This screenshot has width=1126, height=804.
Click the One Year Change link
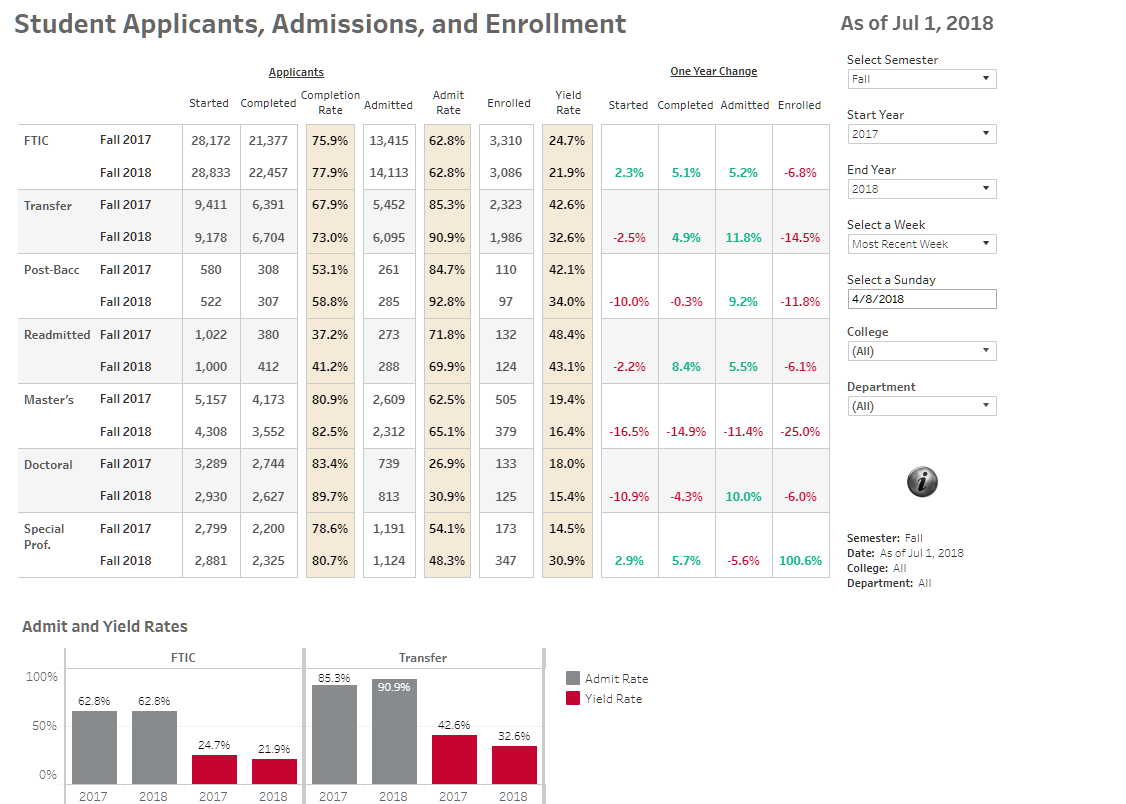click(x=714, y=71)
